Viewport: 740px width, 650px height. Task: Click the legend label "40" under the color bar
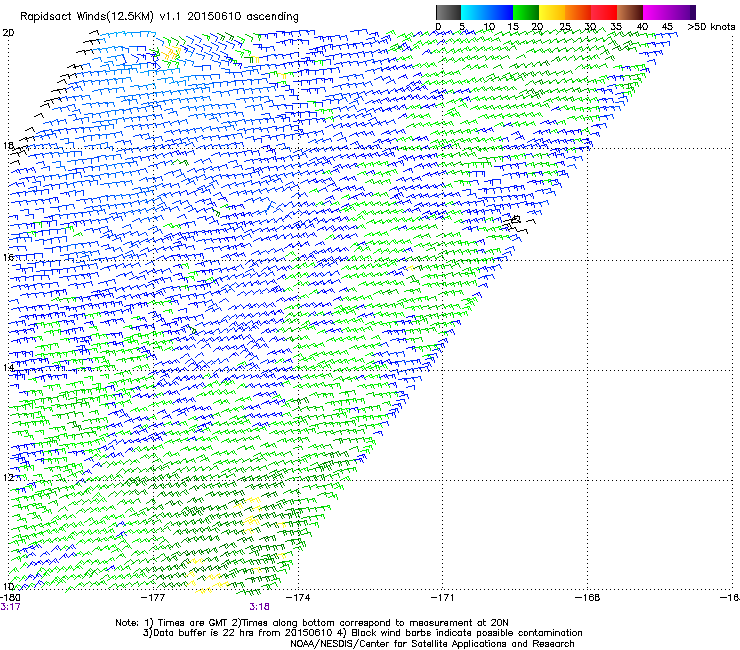(x=642, y=26)
